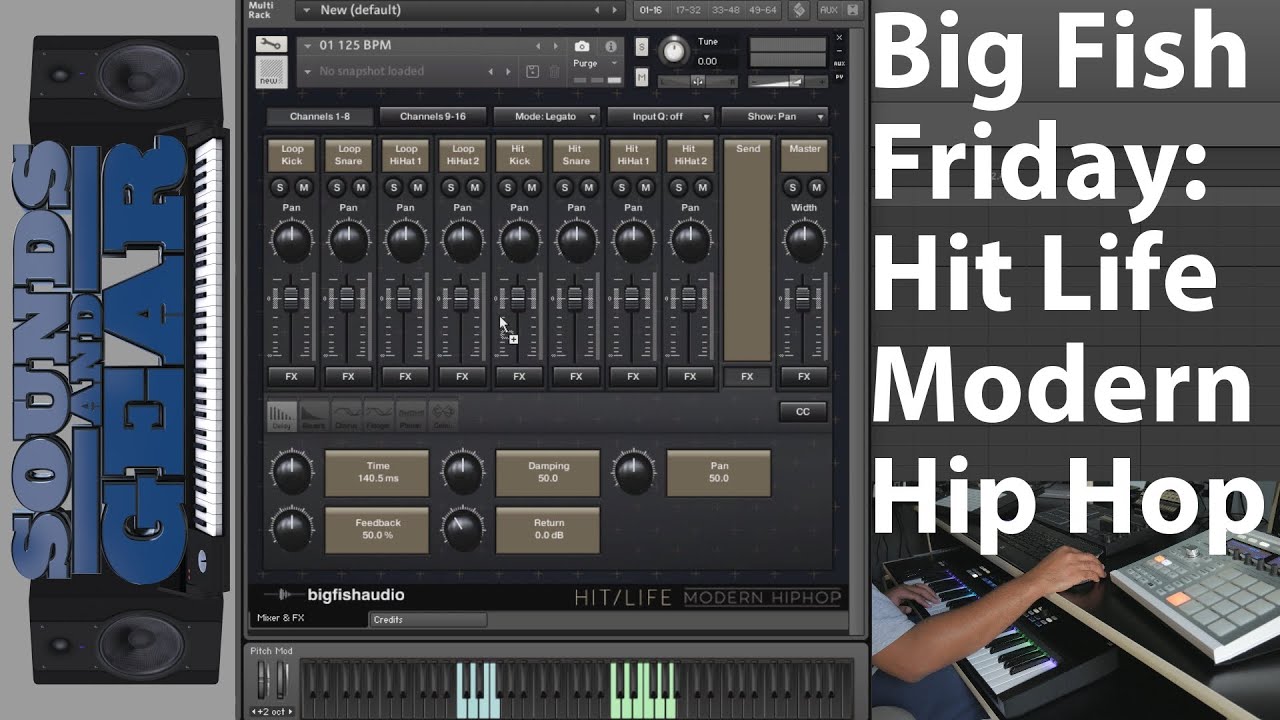
Task: Open instrument edit mode wrench icon
Action: tap(271, 44)
